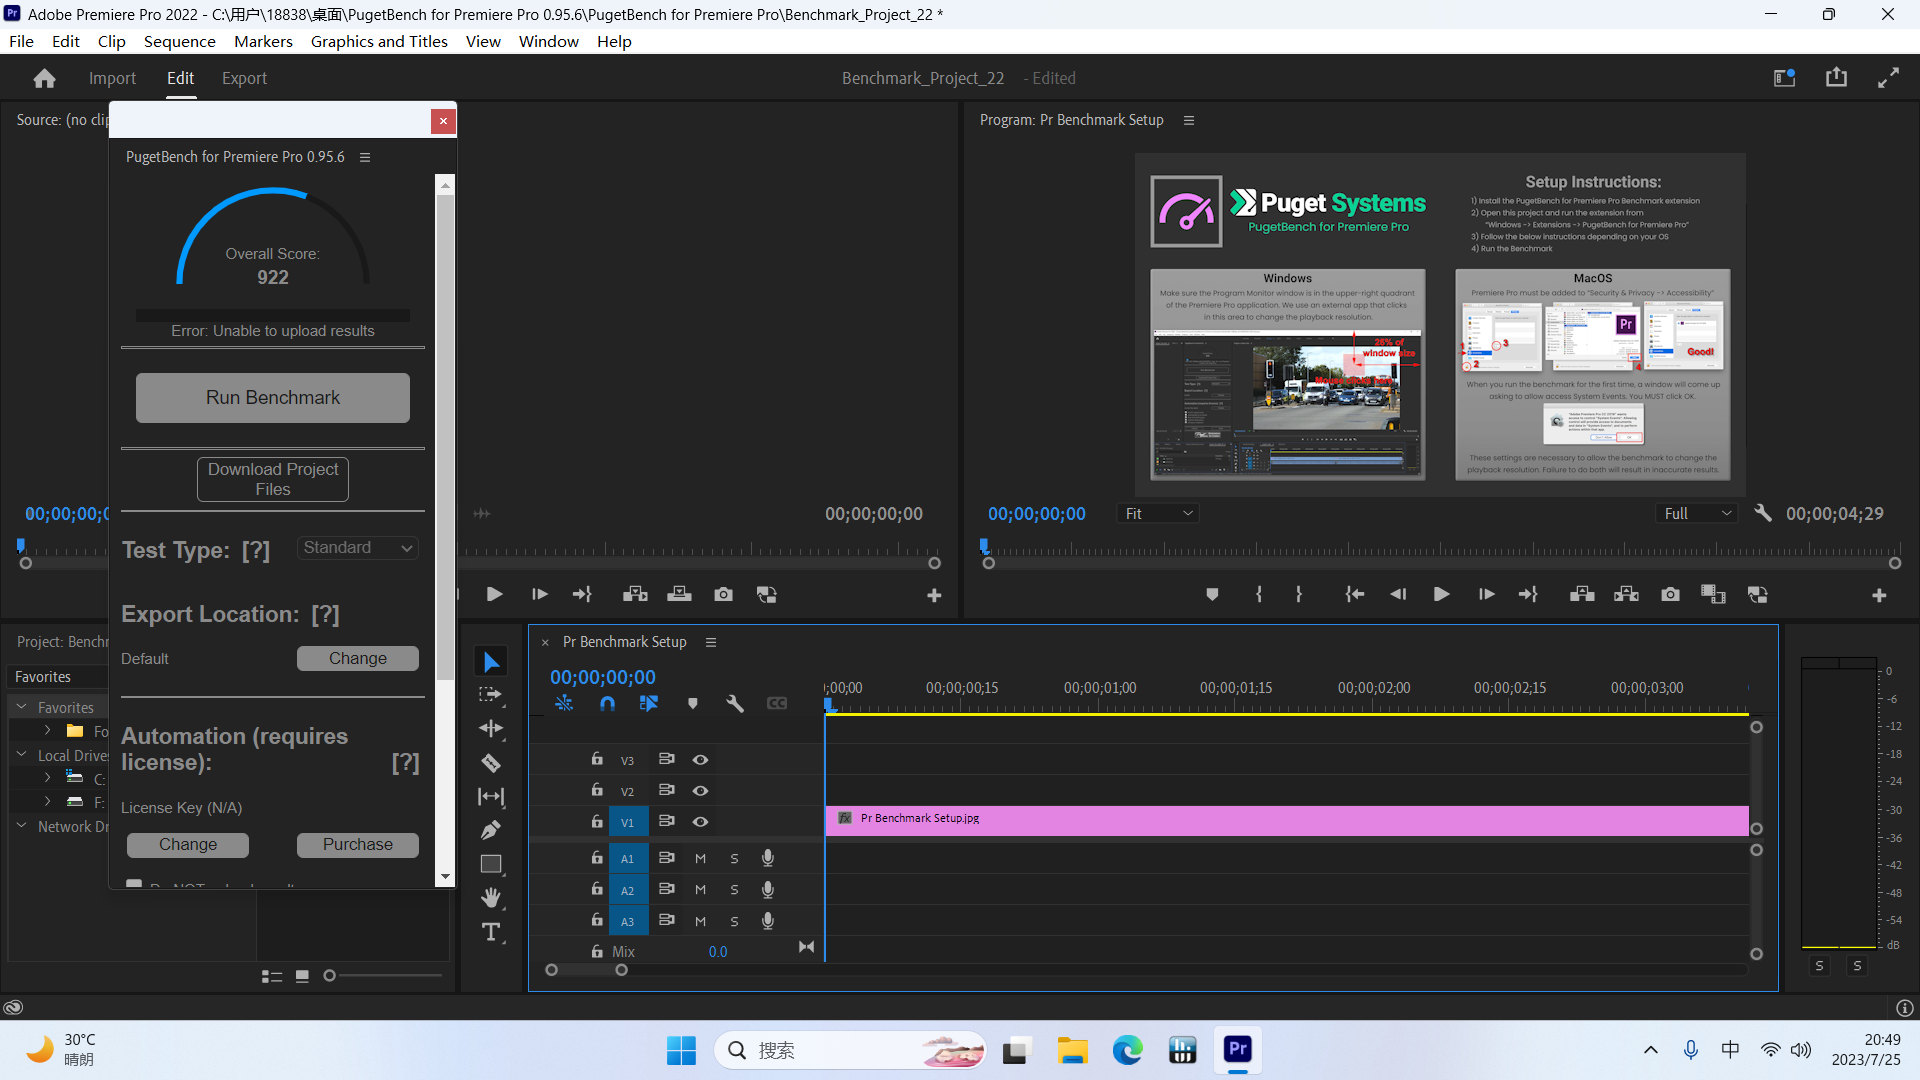Switch to the Import tab

112,78
